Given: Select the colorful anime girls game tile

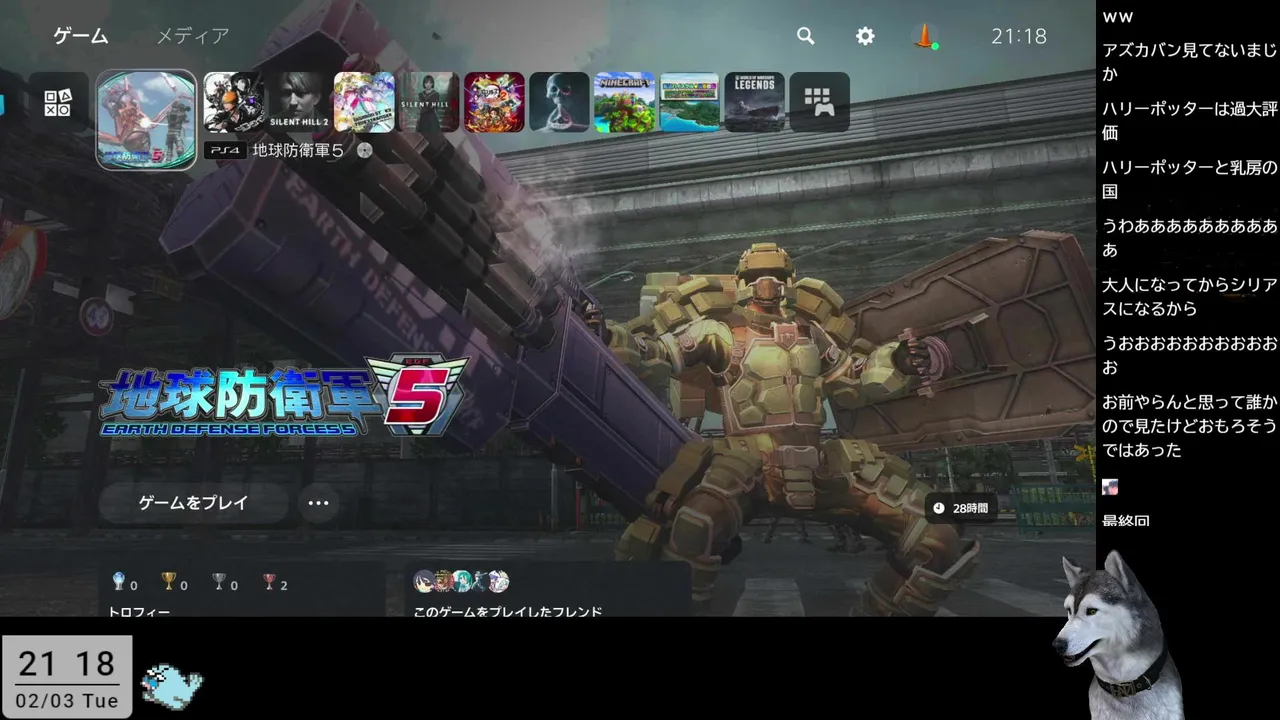Looking at the screenshot, I should (364, 102).
